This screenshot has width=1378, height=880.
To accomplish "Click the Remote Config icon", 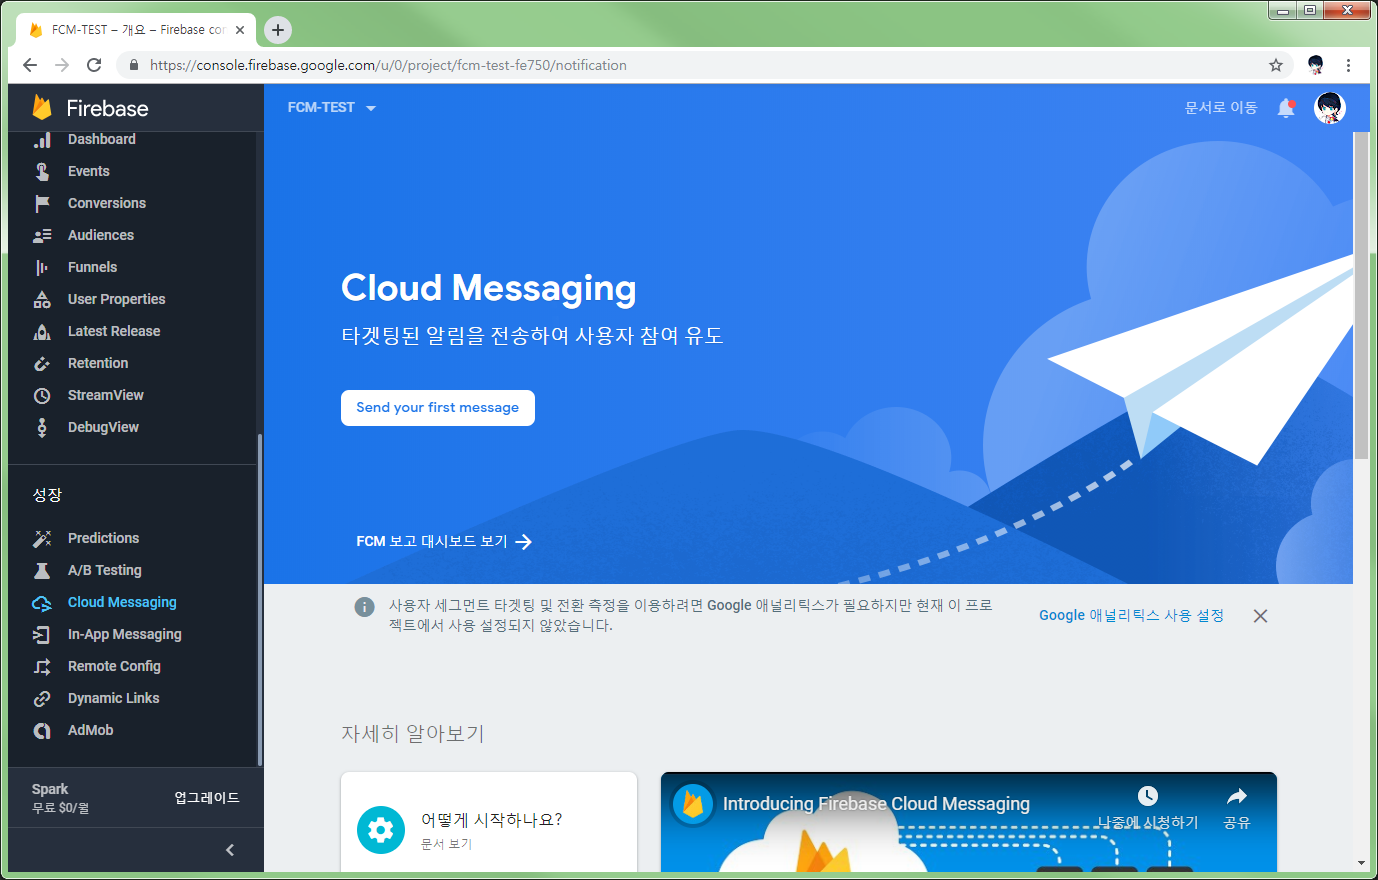I will tap(42, 667).
